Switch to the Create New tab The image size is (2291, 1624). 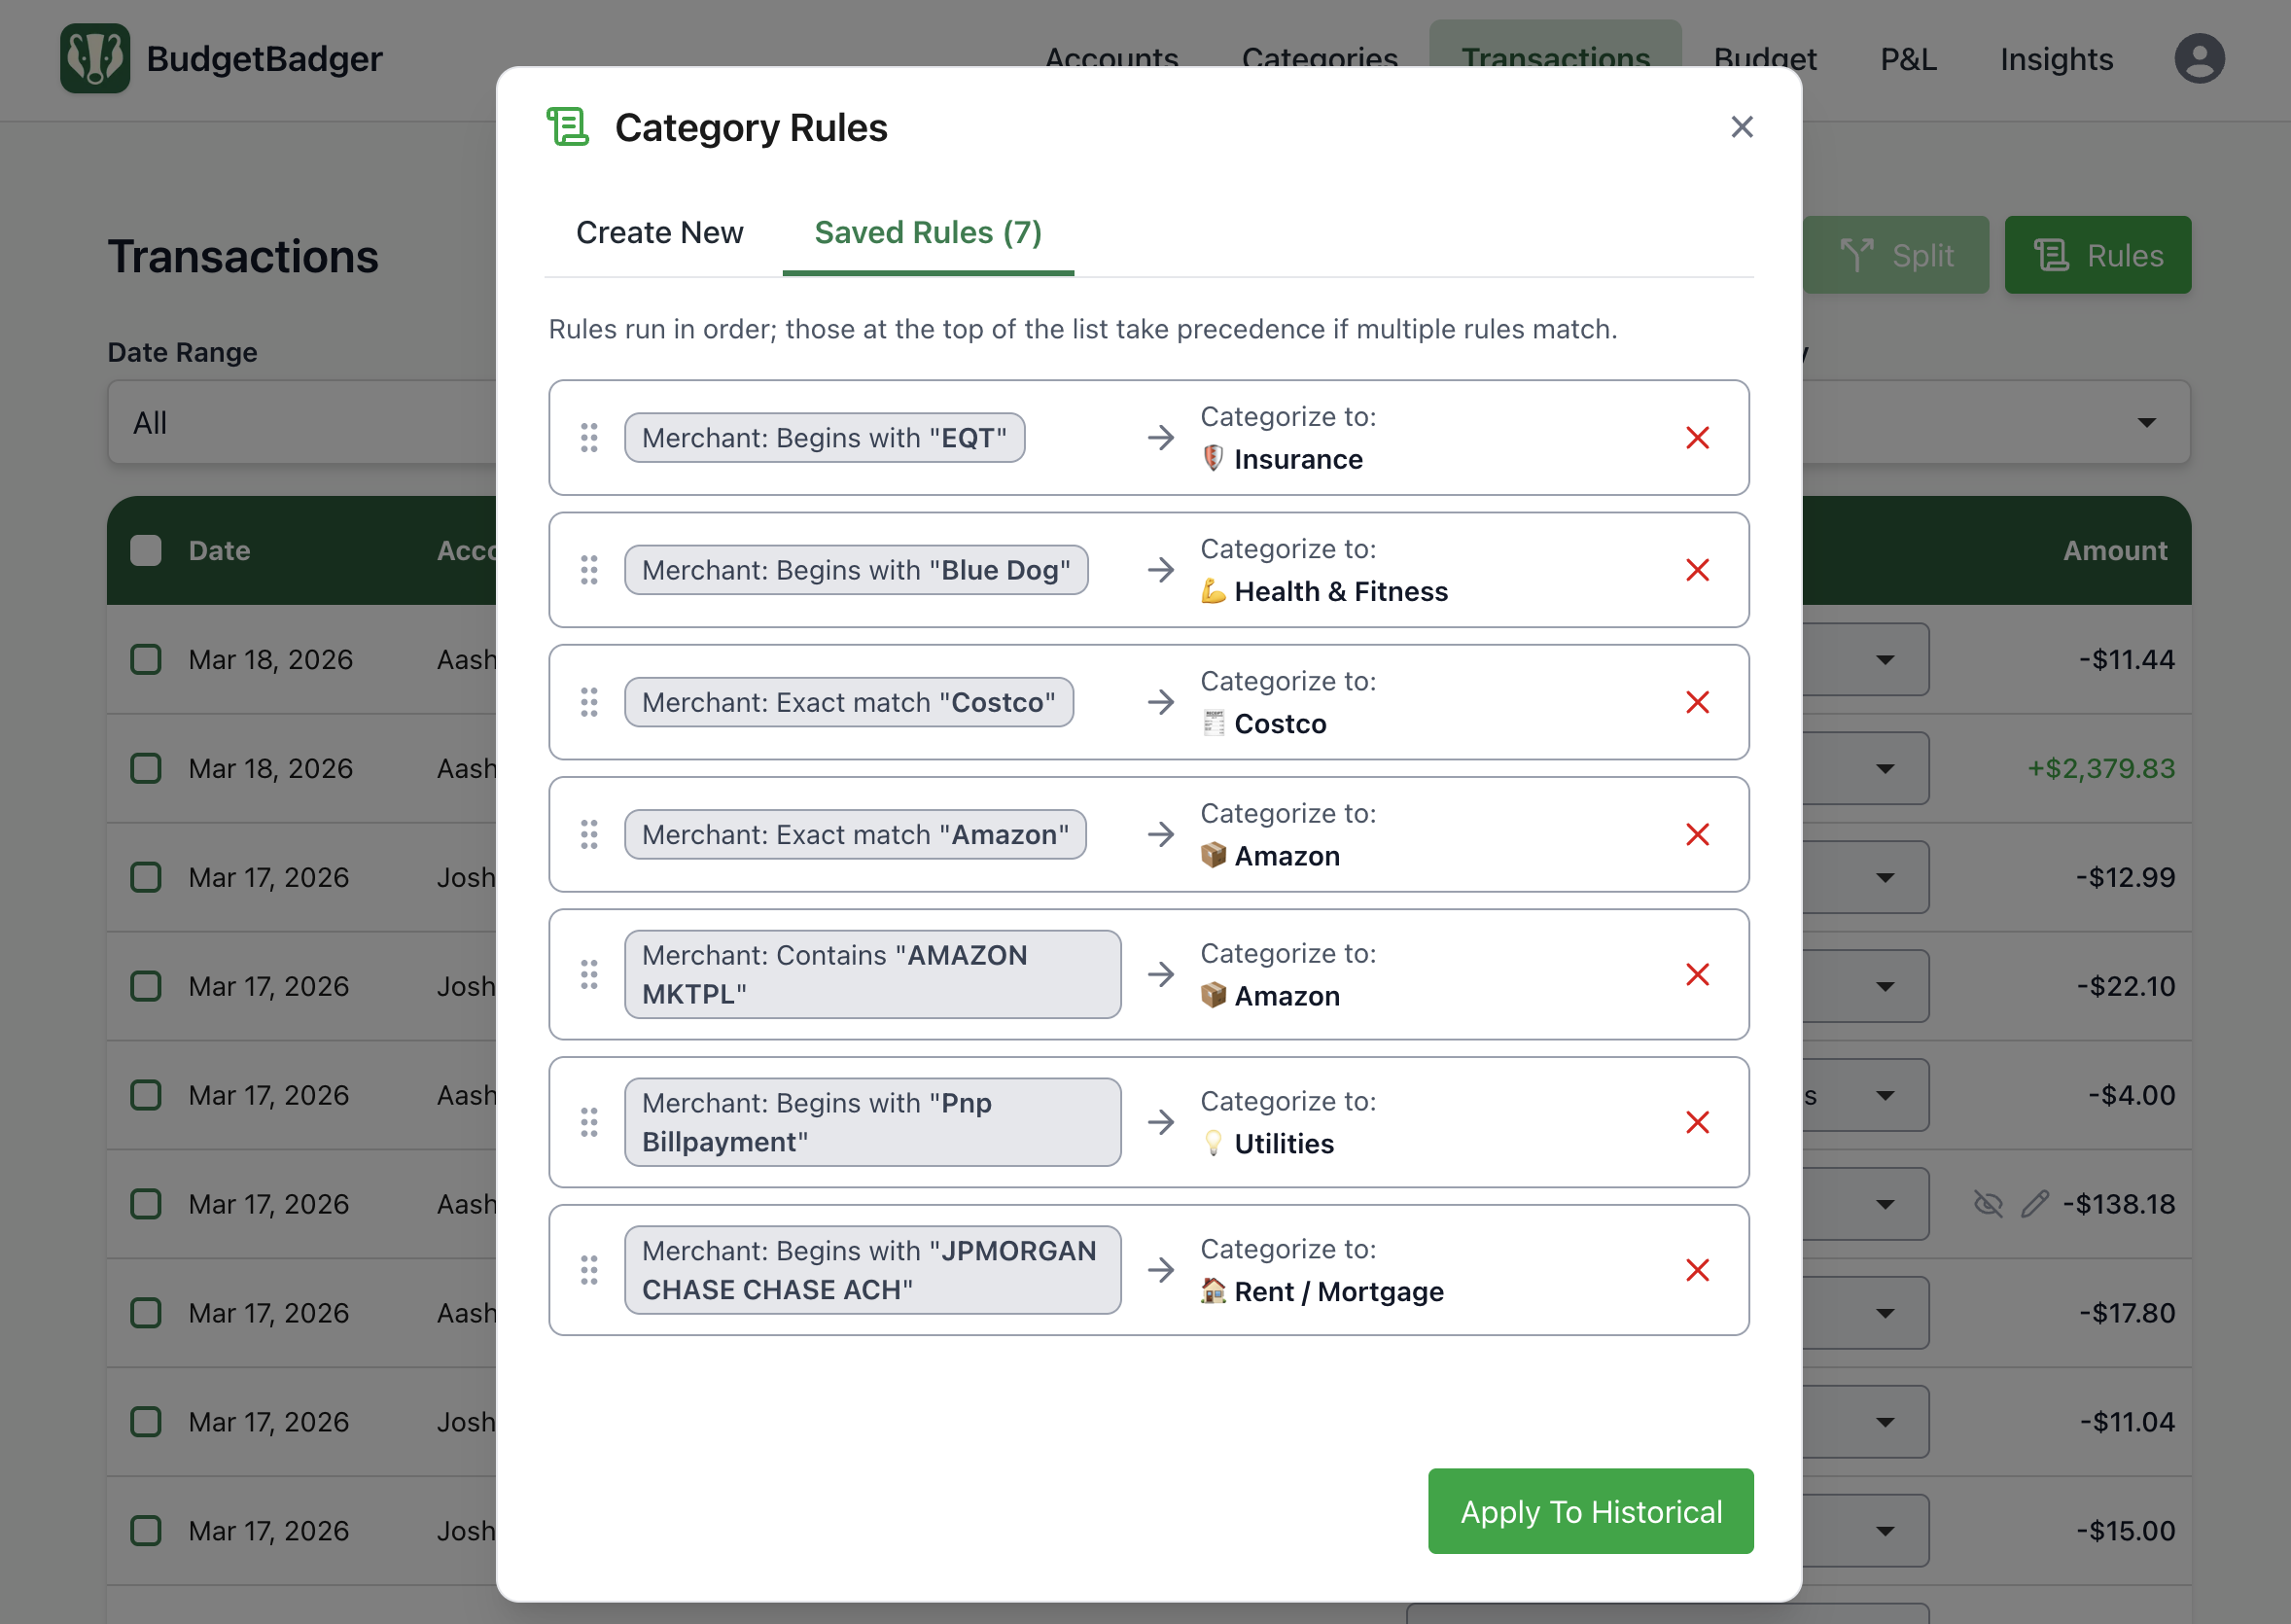[659, 232]
